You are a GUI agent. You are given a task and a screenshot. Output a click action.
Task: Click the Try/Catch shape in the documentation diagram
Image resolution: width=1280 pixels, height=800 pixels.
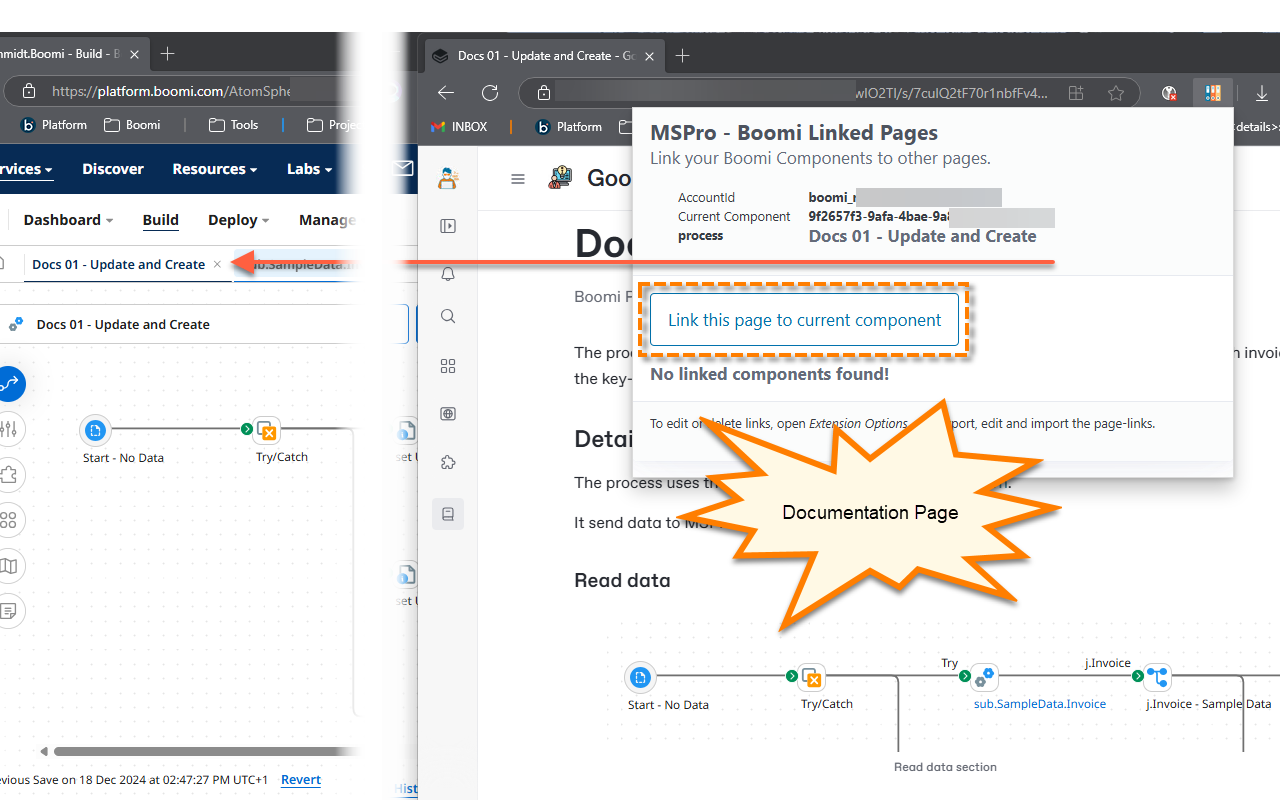[812, 677]
